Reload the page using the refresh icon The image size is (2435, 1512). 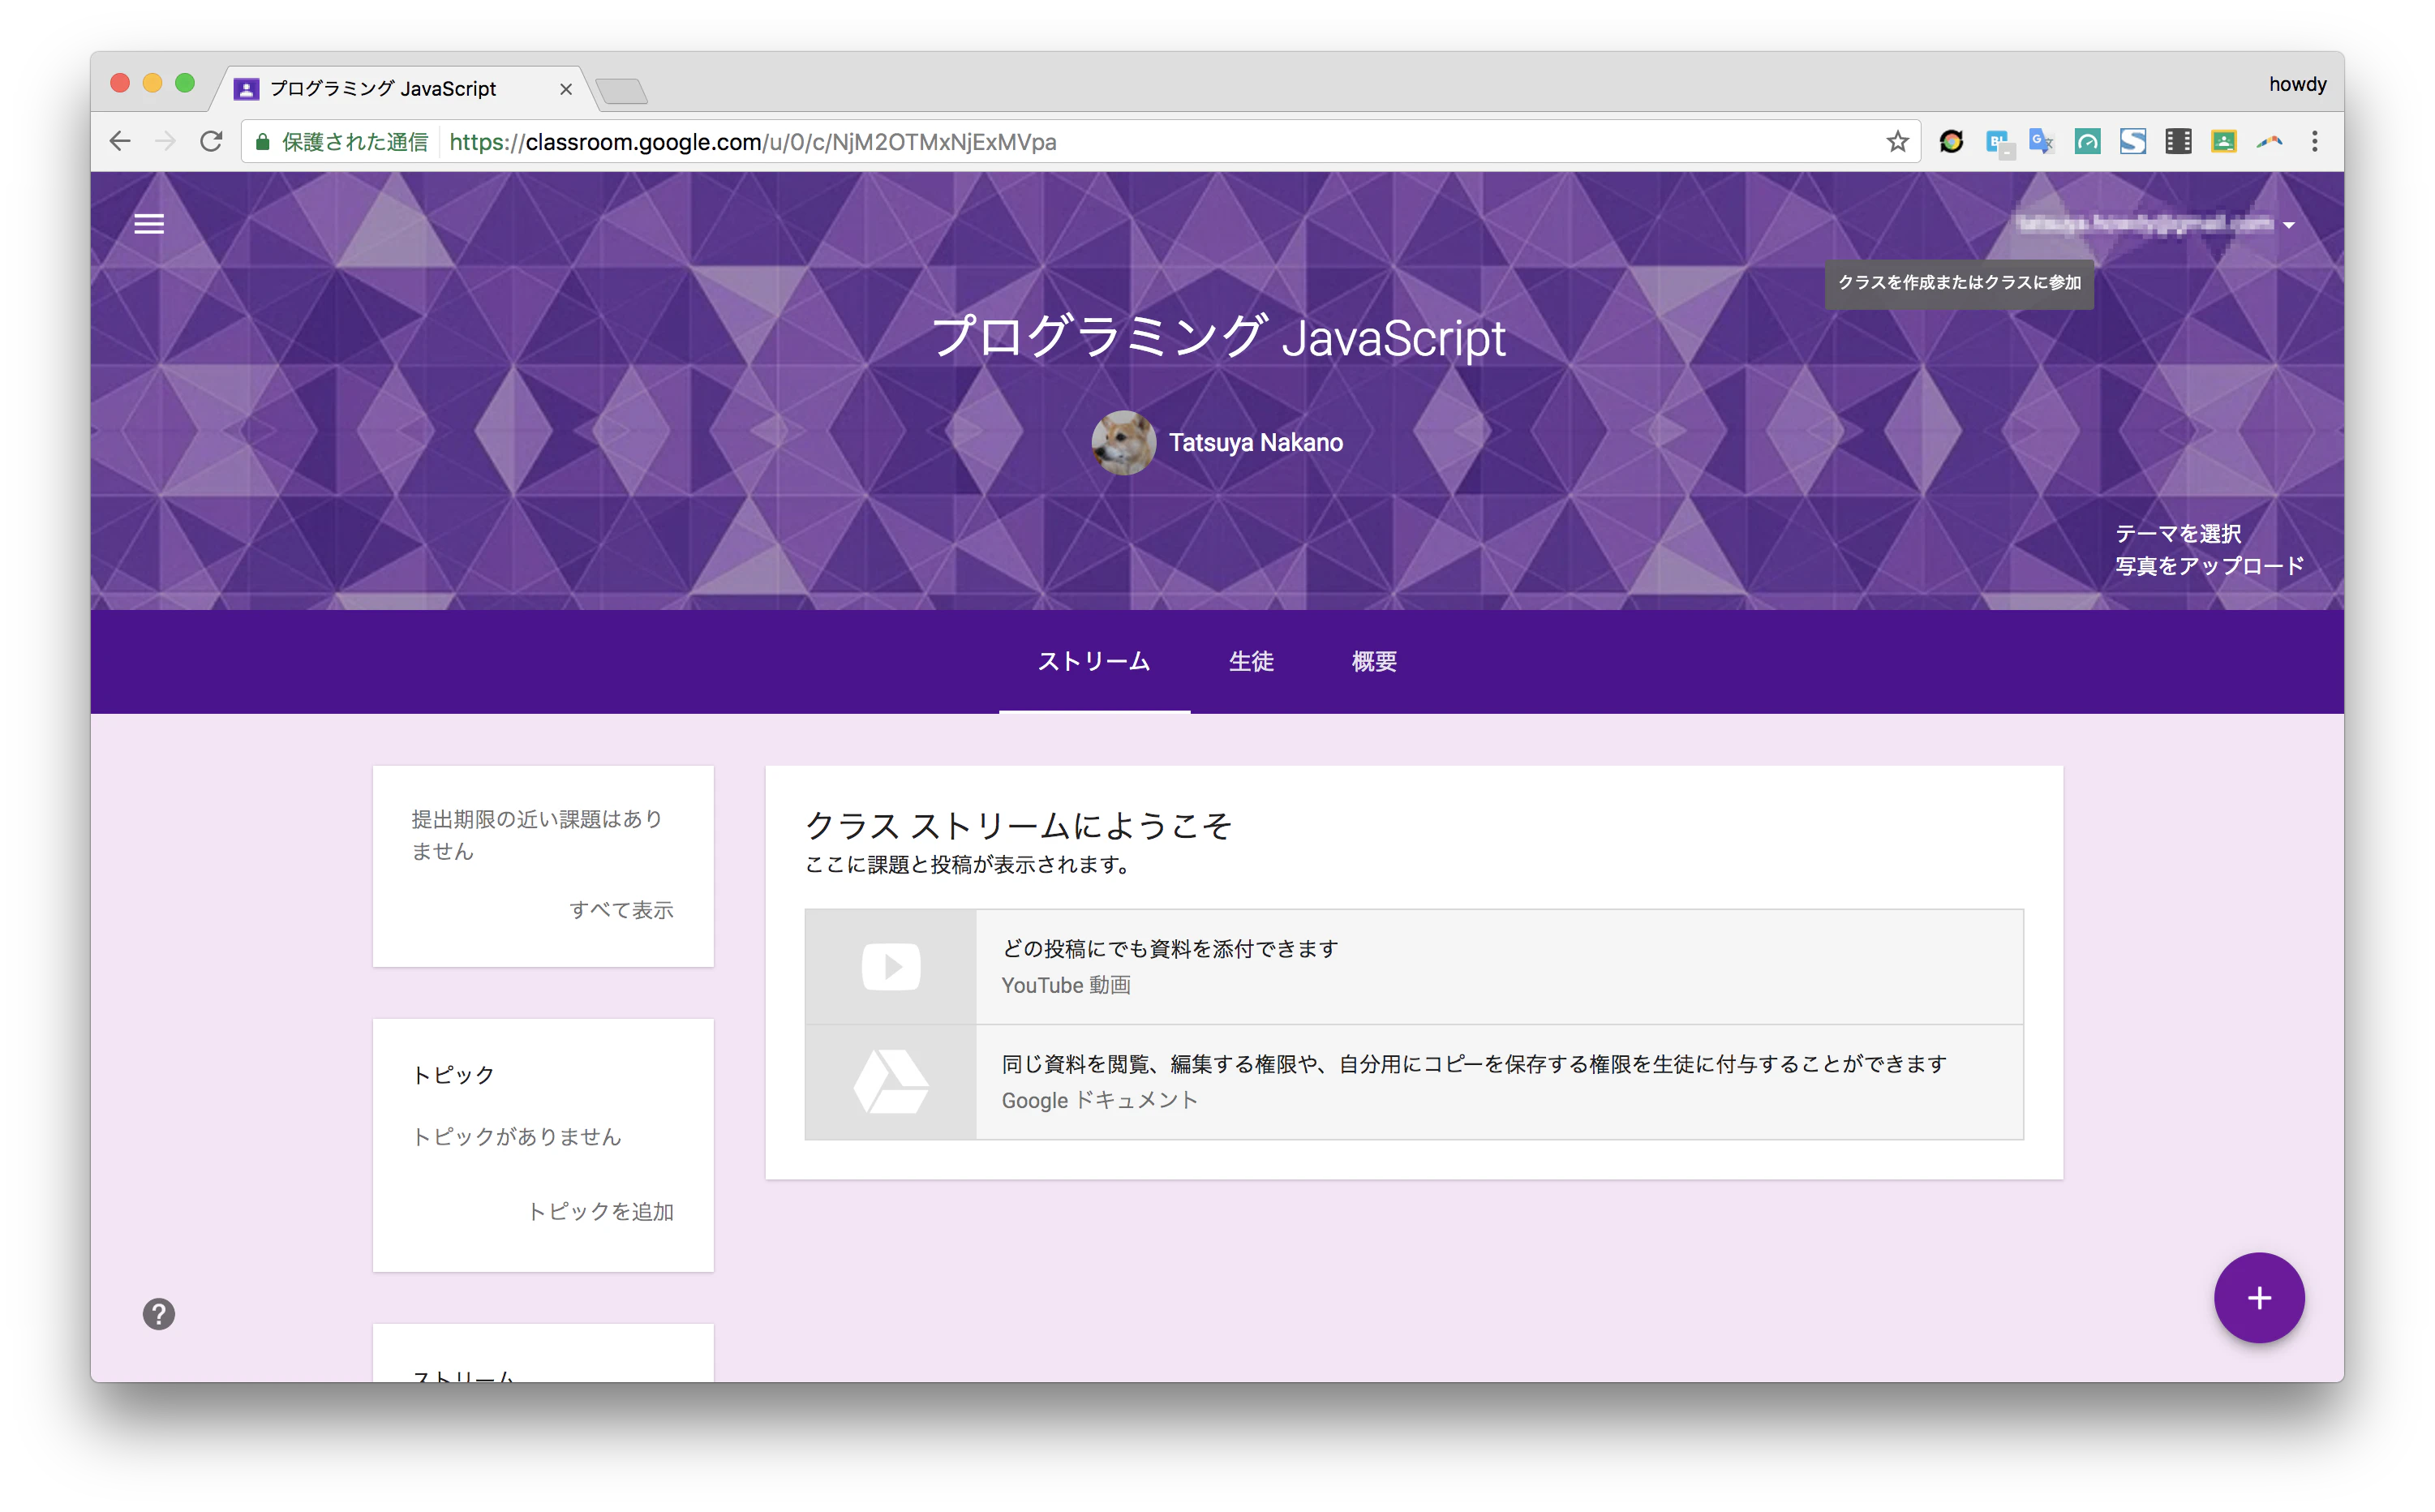211,142
